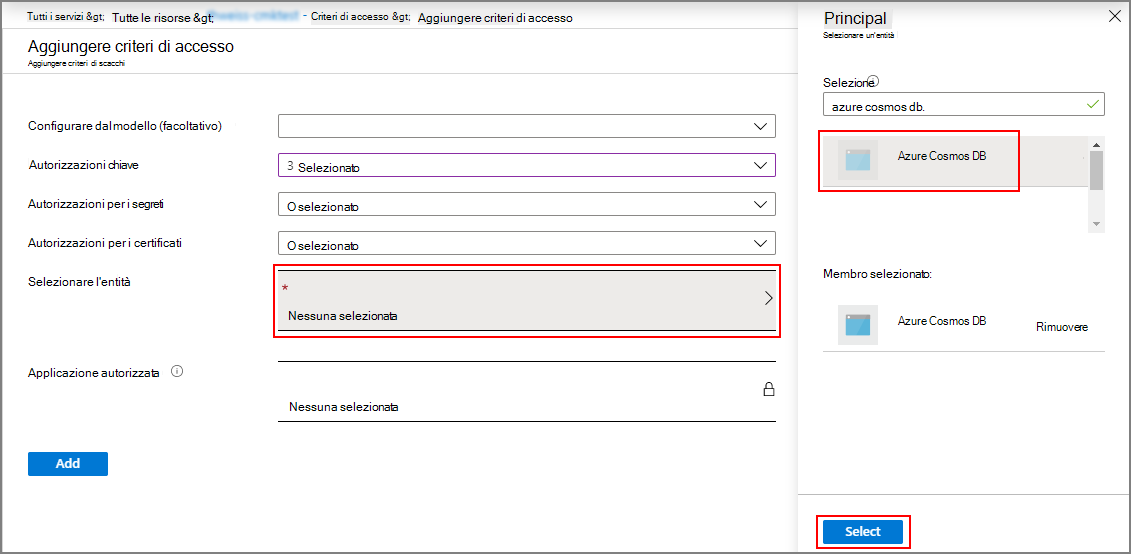Click the Select button in Principal panel
This screenshot has width=1131, height=554.
click(863, 532)
